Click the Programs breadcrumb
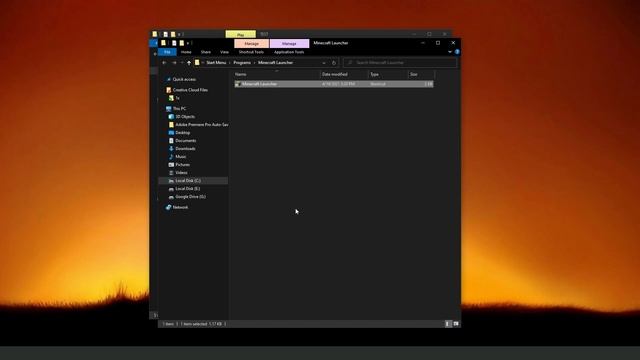 242,63
